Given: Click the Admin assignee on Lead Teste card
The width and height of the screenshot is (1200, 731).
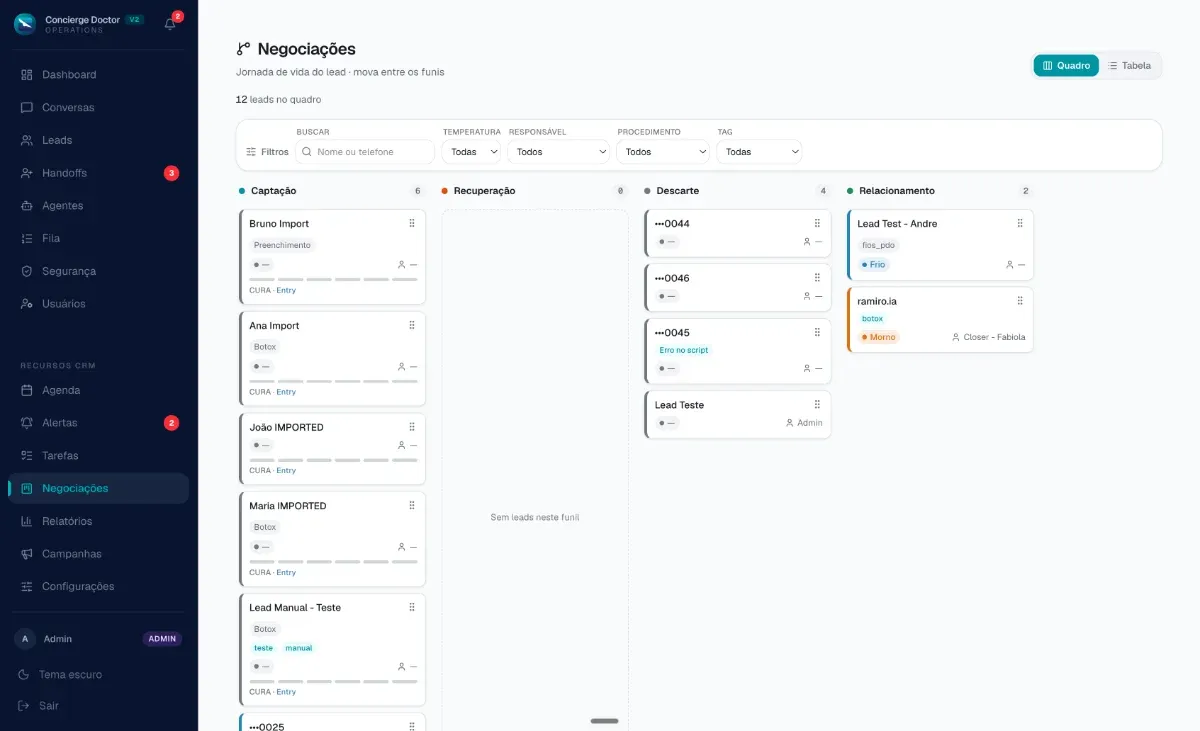Looking at the screenshot, I should 804,423.
